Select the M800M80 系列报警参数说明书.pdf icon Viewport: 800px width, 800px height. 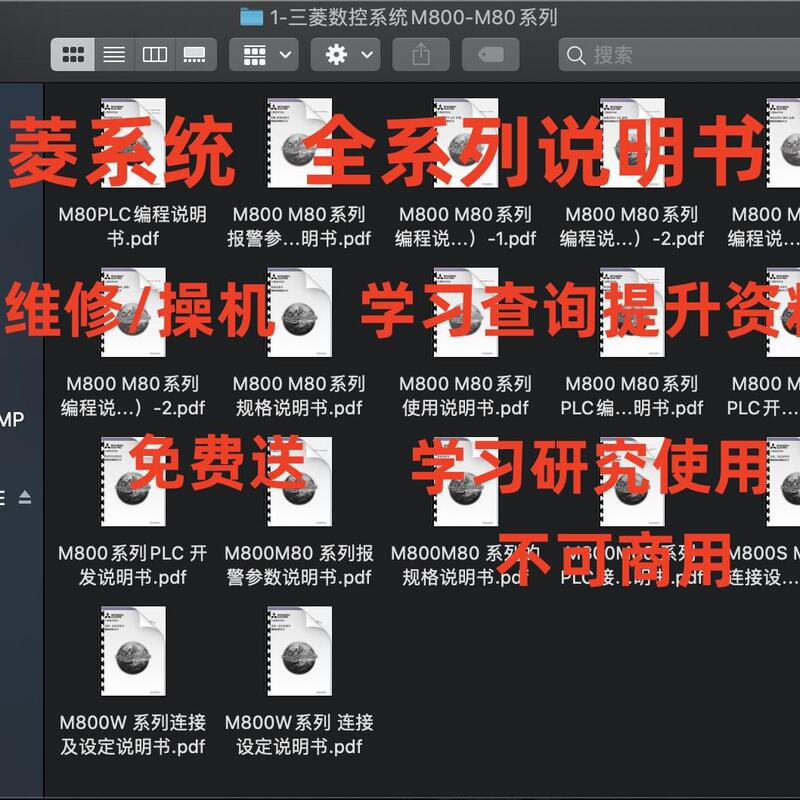[299, 482]
